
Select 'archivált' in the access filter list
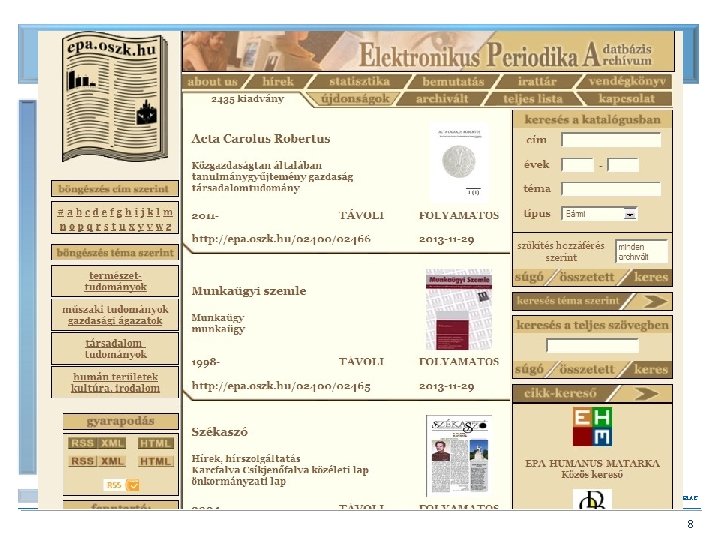tap(633, 257)
